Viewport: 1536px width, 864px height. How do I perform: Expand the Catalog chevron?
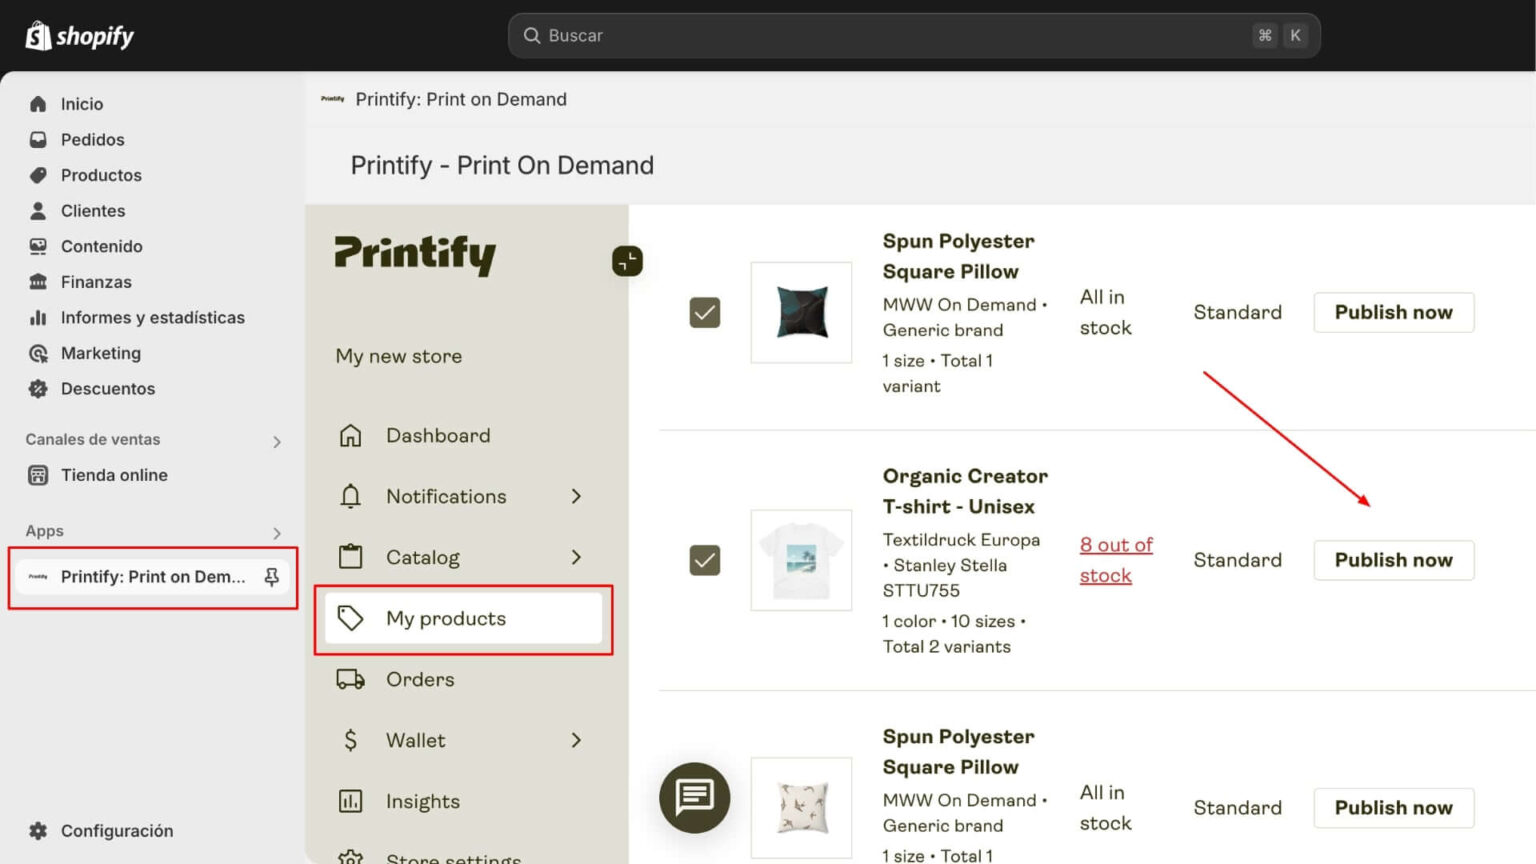[576, 557]
